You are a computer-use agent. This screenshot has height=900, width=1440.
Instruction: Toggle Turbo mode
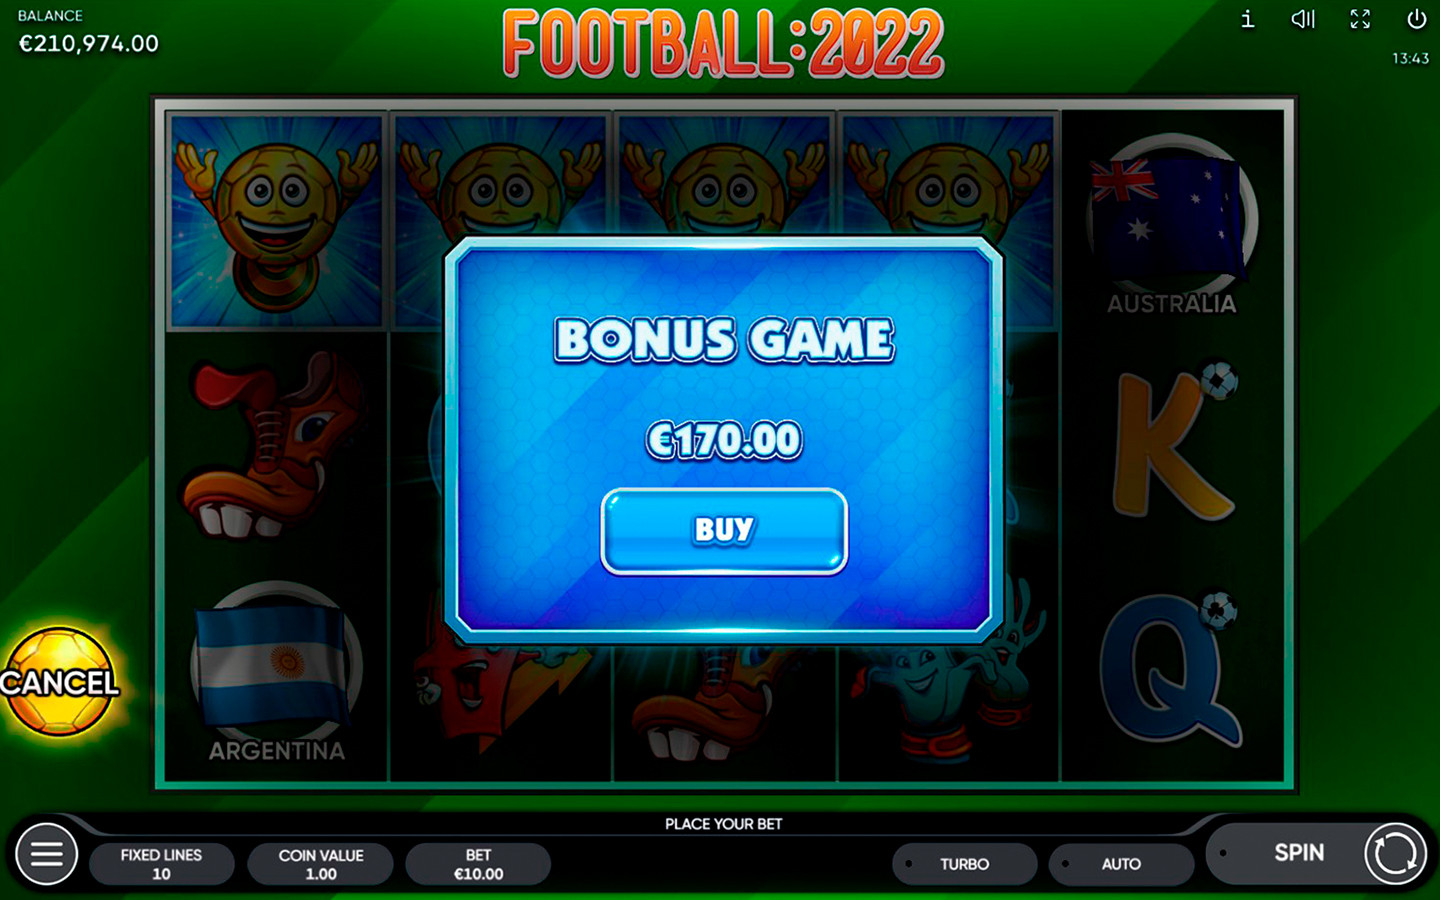(964, 864)
